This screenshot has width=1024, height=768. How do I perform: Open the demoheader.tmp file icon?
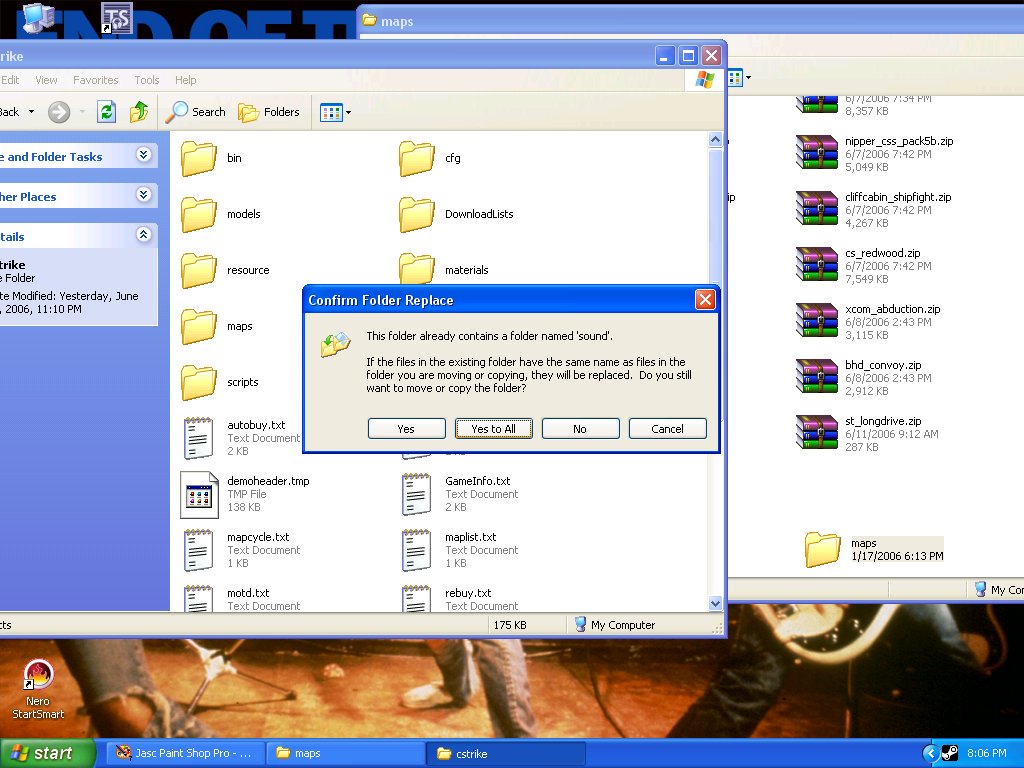199,494
